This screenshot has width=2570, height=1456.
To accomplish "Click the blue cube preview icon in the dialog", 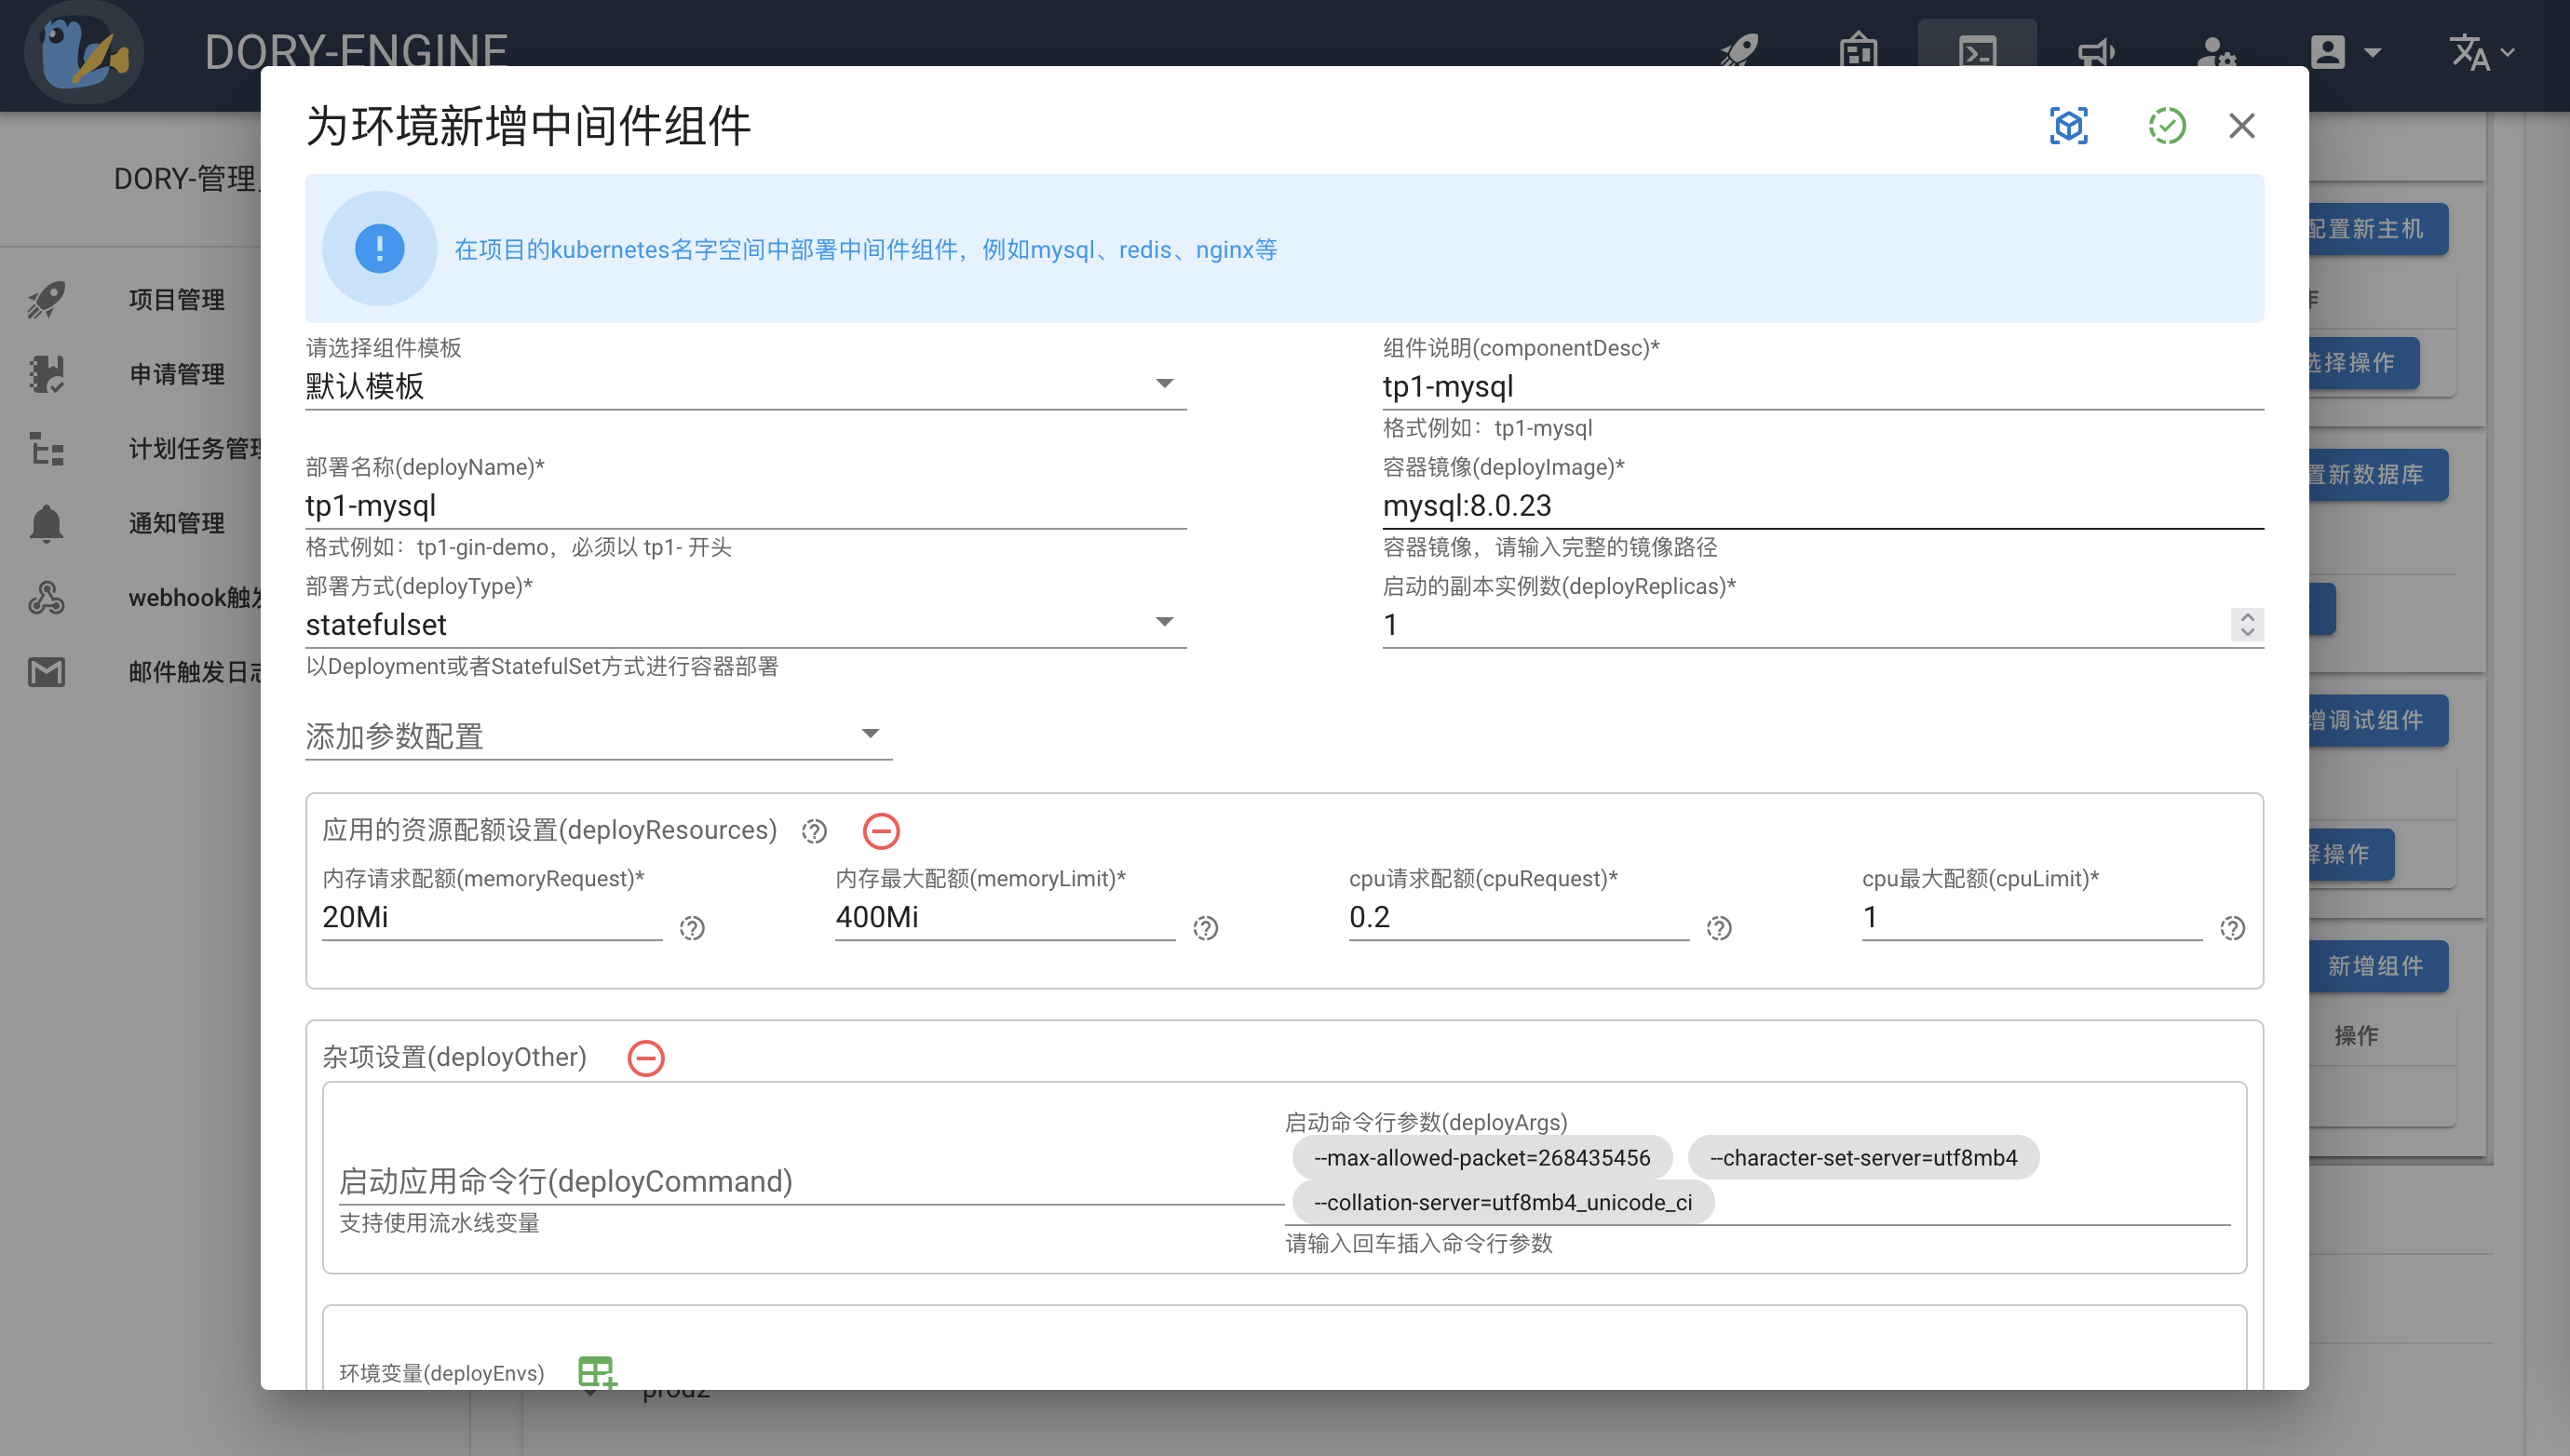I will tap(2069, 126).
